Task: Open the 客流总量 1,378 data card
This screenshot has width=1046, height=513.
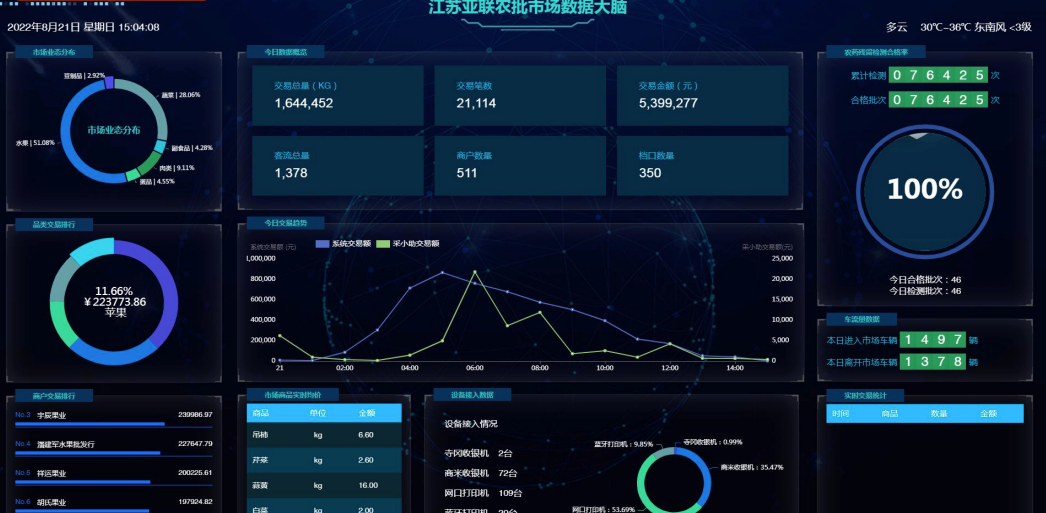Action: [x=338, y=165]
